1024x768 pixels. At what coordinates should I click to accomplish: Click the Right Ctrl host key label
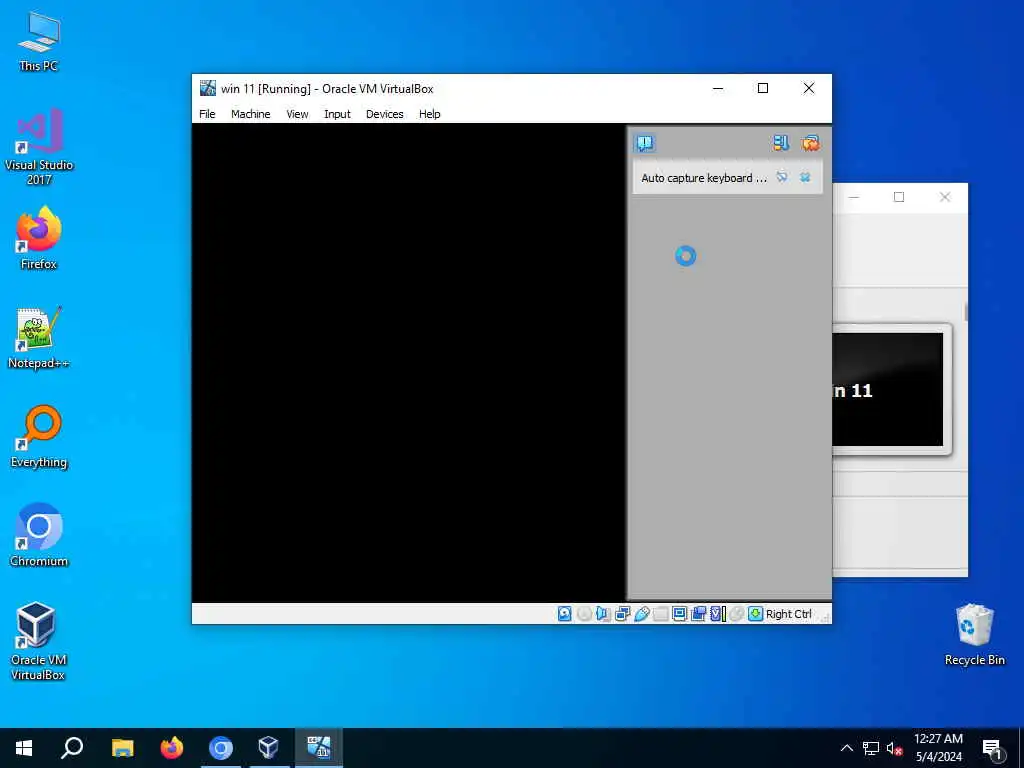pyautogui.click(x=788, y=614)
